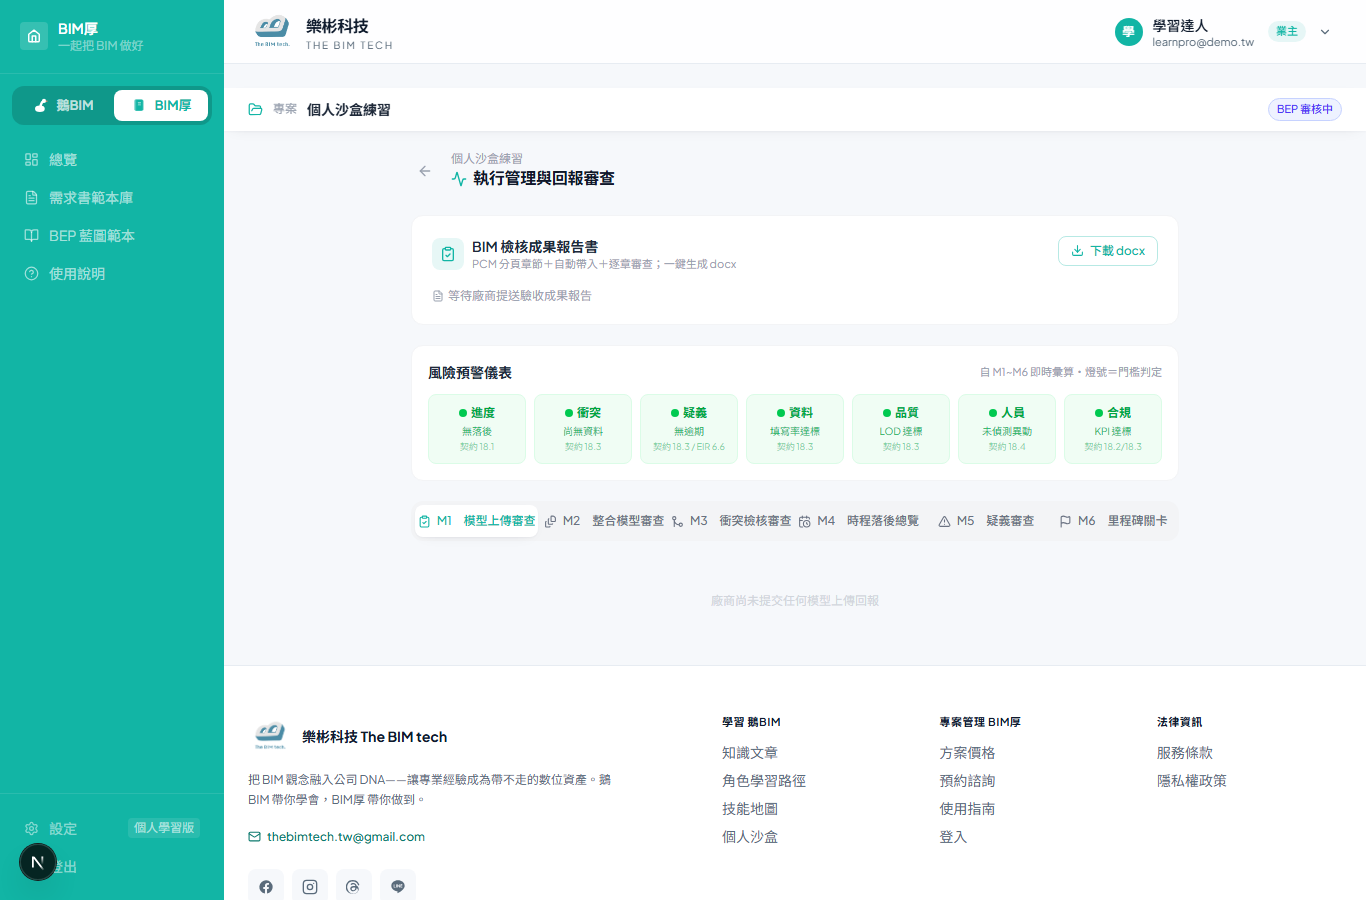Click the BEP 審核中 status badge

[x=1304, y=109]
